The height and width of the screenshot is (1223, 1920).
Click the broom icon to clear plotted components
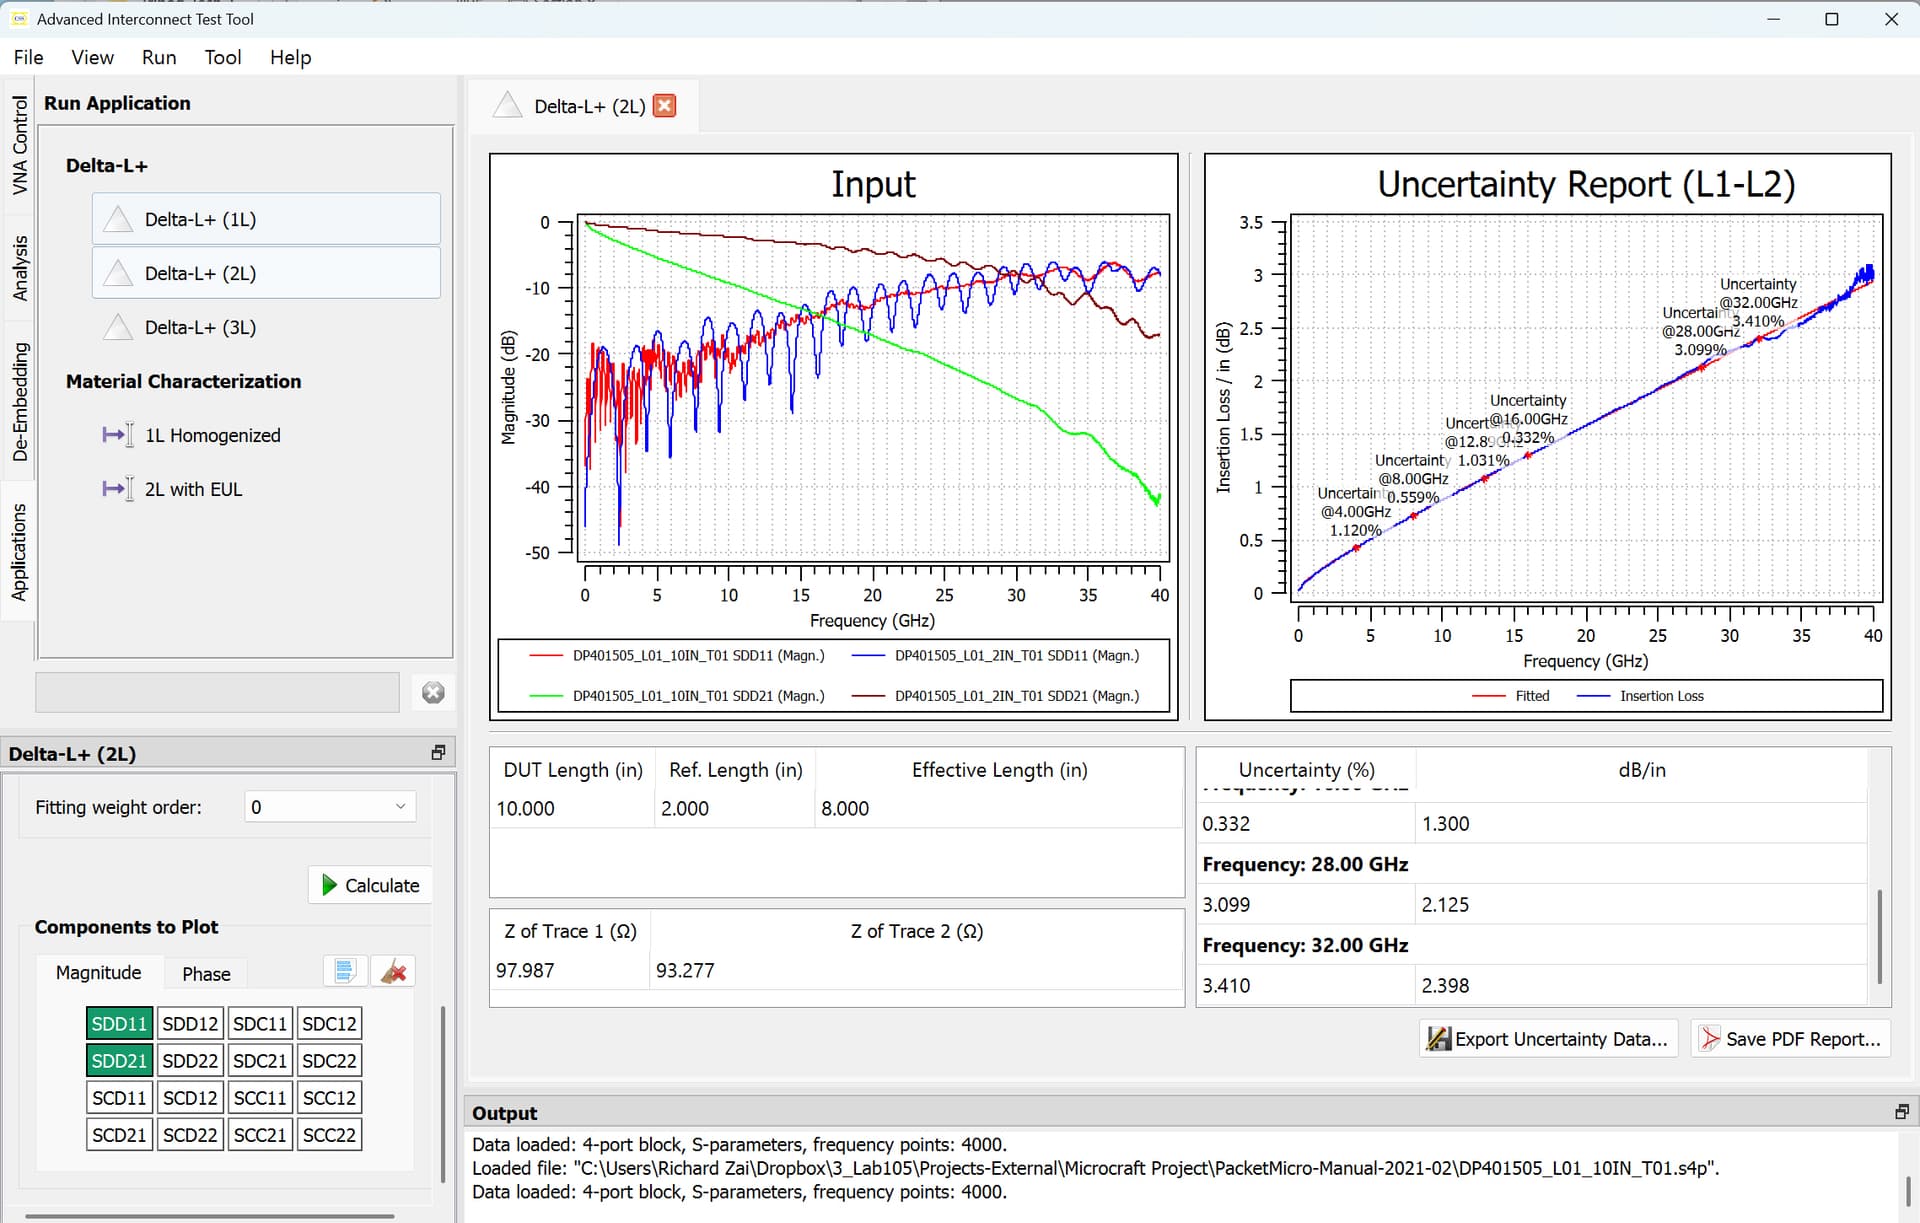(393, 970)
